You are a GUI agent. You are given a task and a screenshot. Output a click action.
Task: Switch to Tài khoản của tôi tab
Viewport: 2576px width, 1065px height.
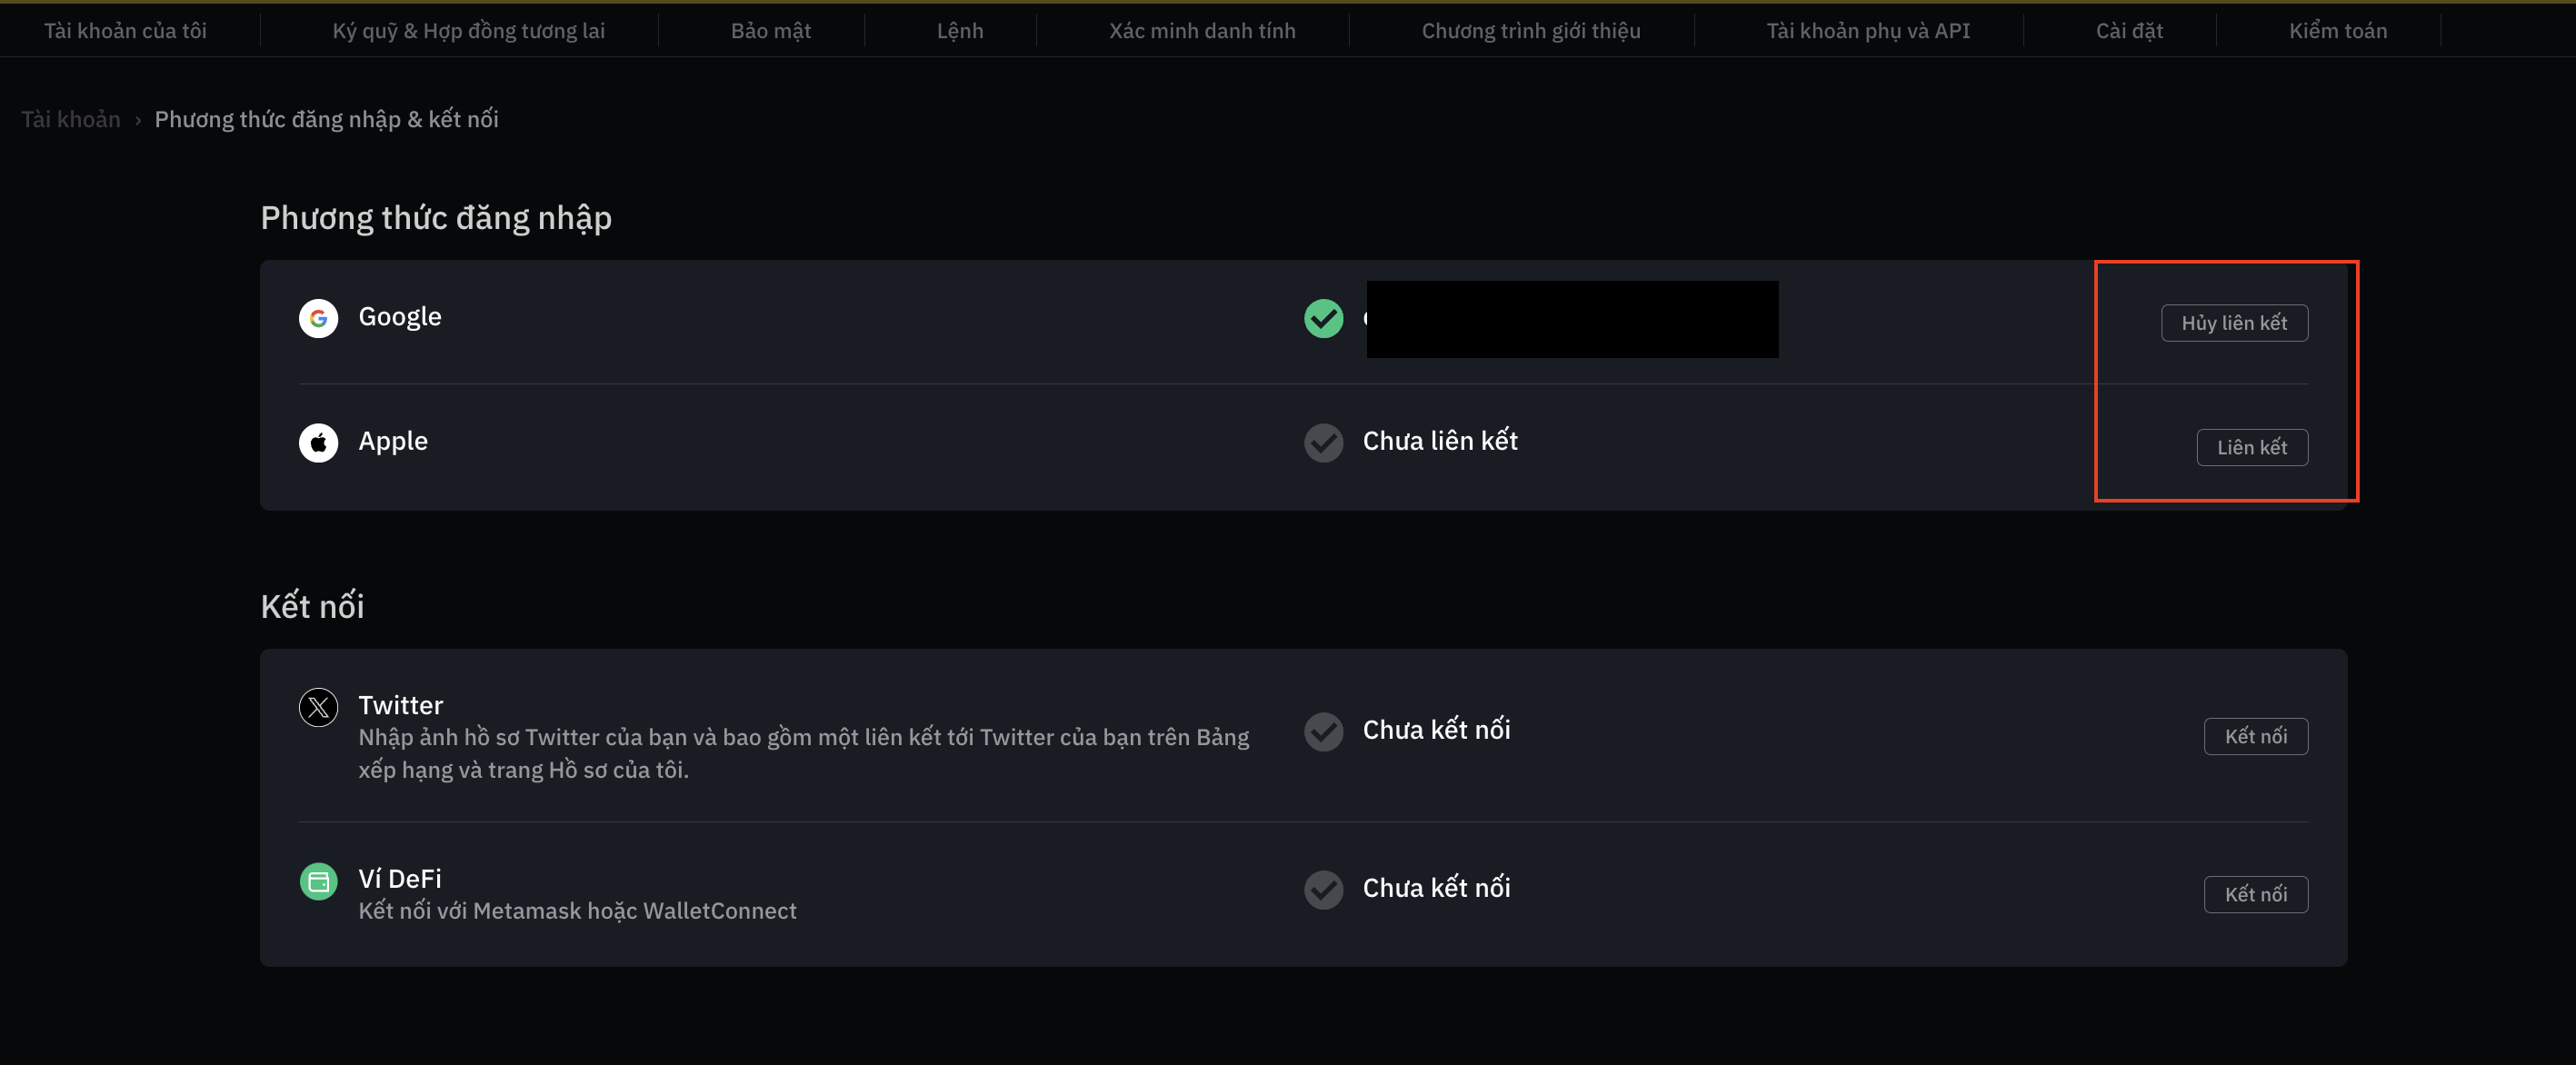(x=125, y=31)
